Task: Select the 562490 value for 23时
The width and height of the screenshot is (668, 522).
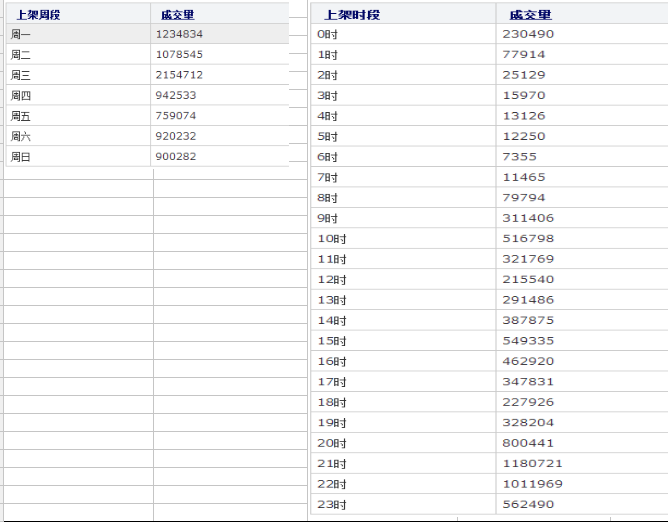Action: [528, 505]
